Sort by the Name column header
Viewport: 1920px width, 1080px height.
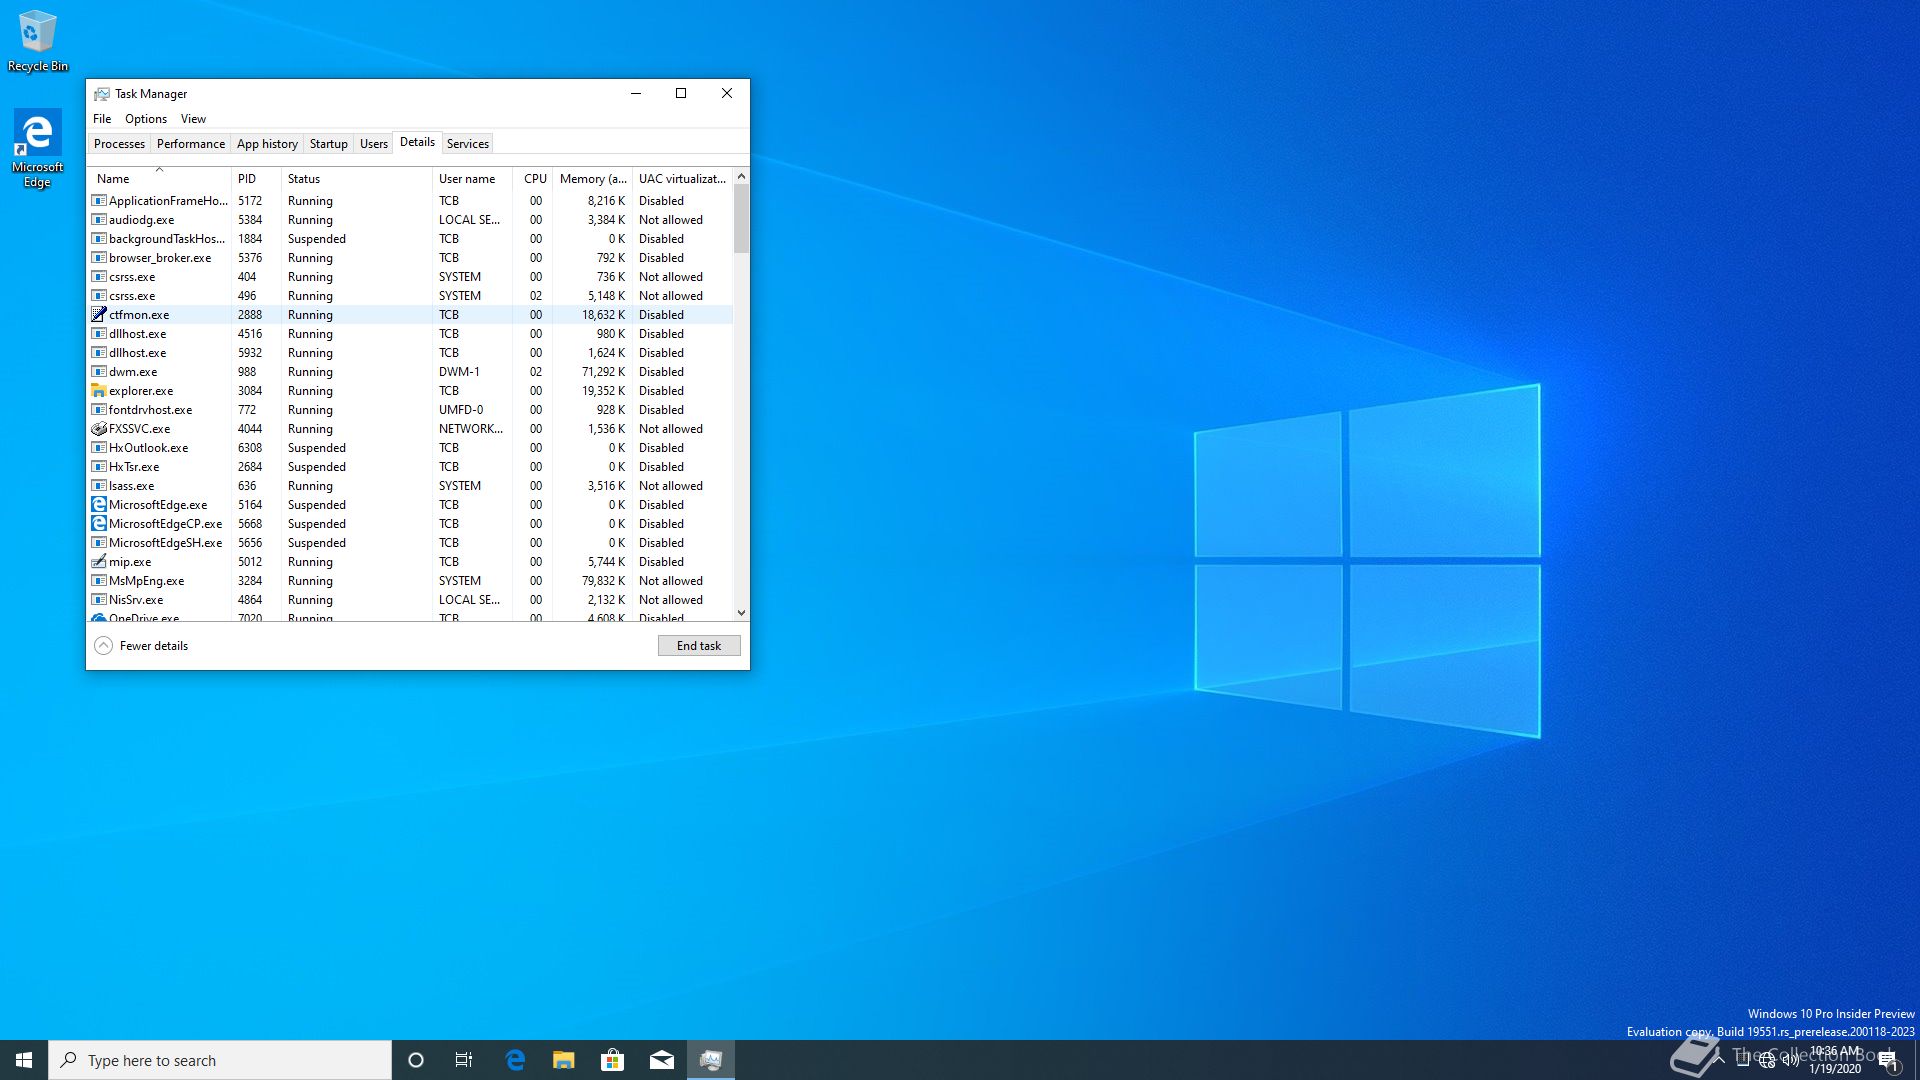pos(160,179)
